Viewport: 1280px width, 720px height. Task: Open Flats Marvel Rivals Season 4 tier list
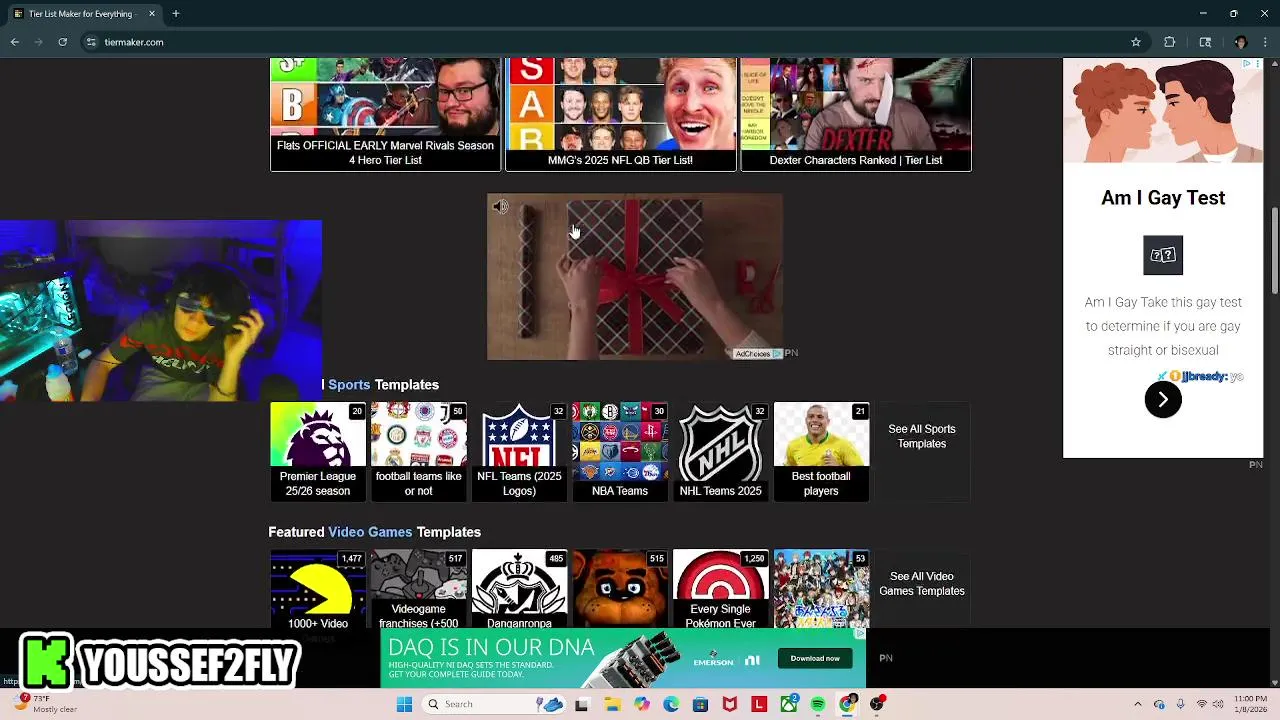[385, 114]
